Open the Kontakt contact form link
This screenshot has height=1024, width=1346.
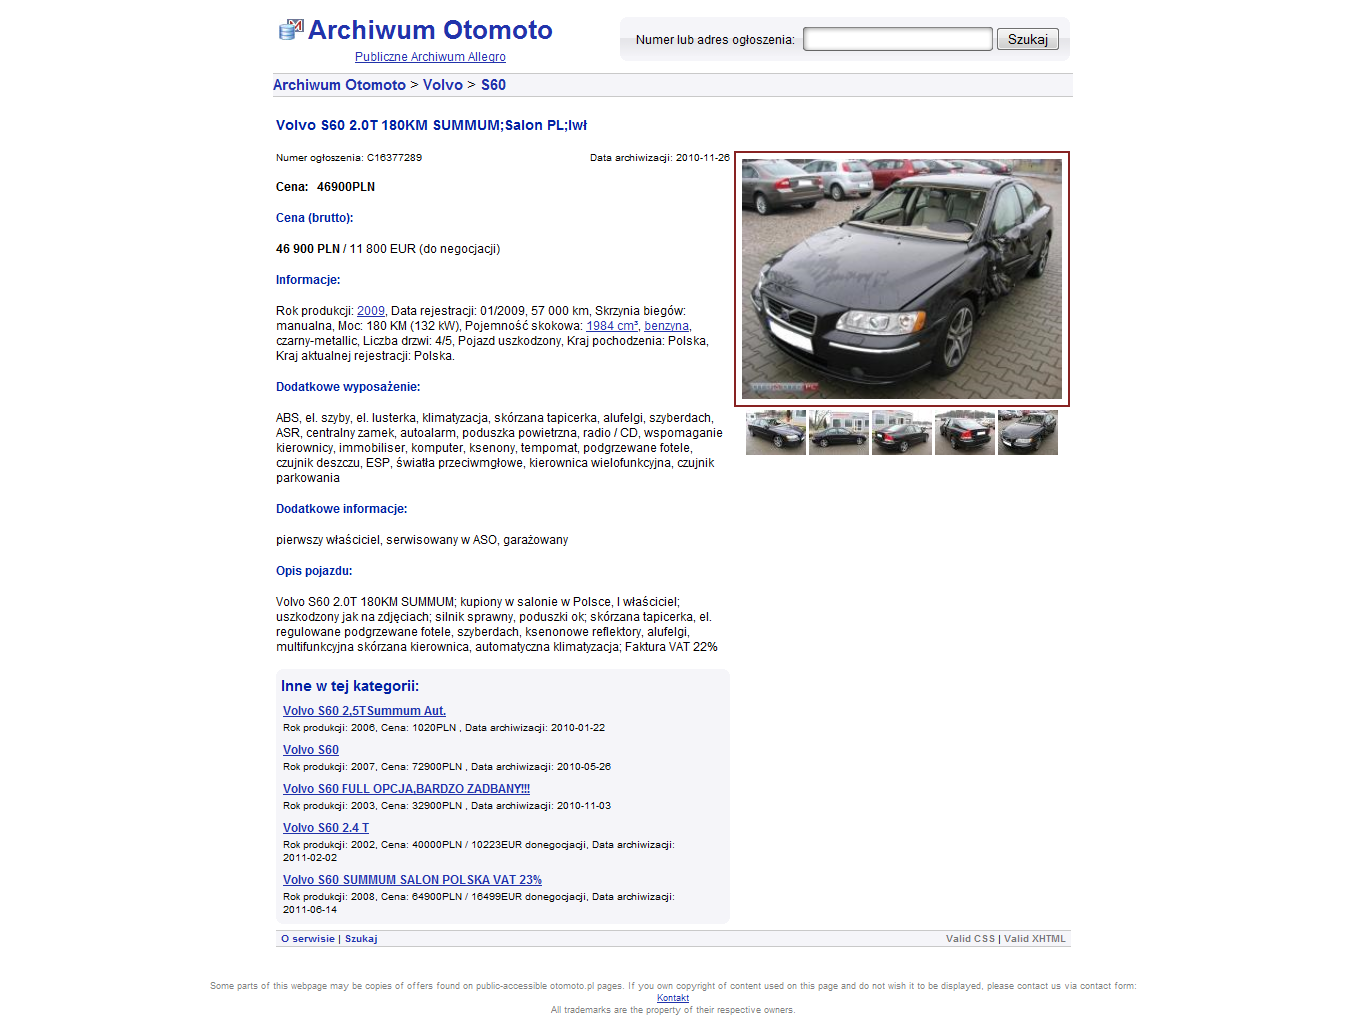[x=673, y=998]
